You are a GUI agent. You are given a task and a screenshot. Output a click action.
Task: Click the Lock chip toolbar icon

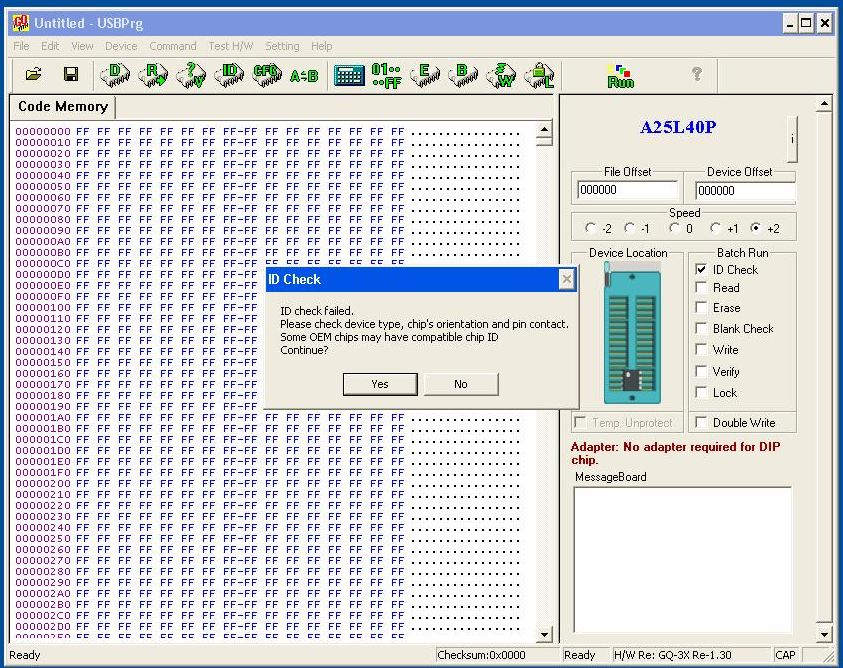coord(539,75)
